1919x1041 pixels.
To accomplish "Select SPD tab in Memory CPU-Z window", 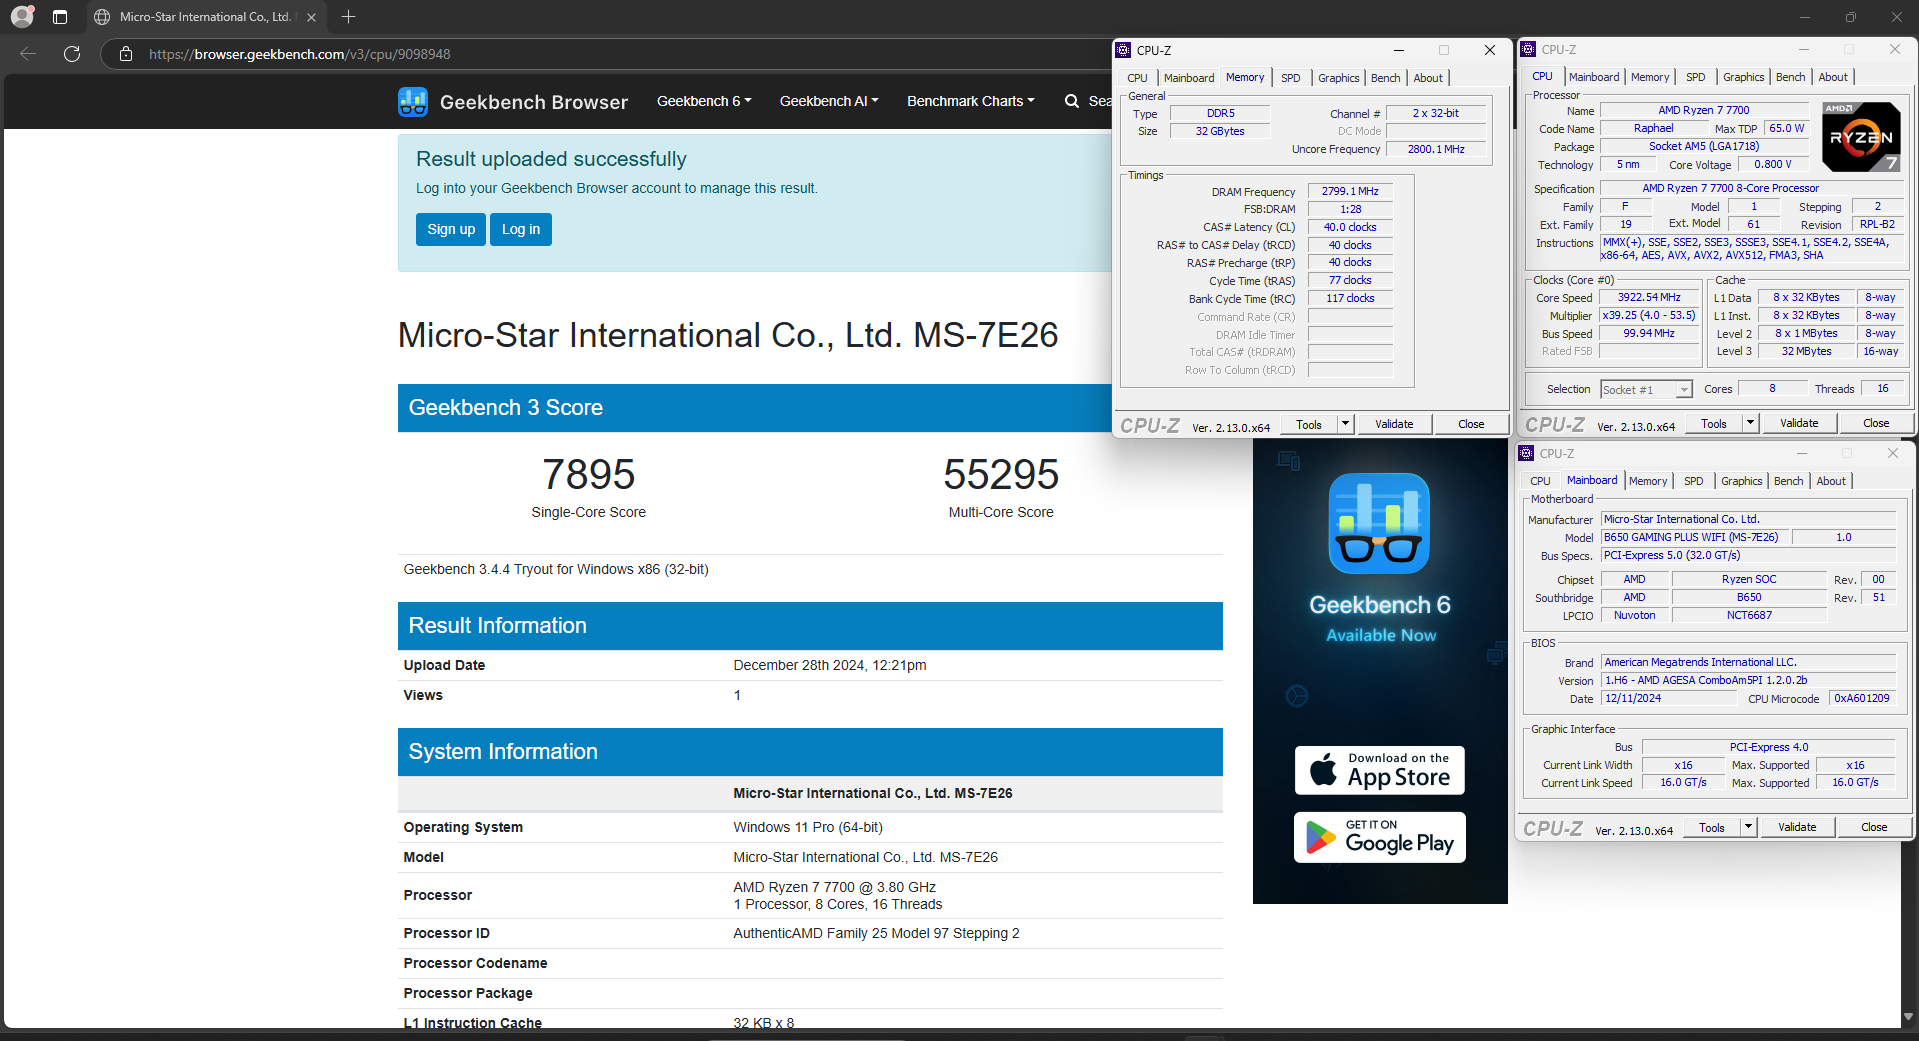I will click(x=1291, y=78).
